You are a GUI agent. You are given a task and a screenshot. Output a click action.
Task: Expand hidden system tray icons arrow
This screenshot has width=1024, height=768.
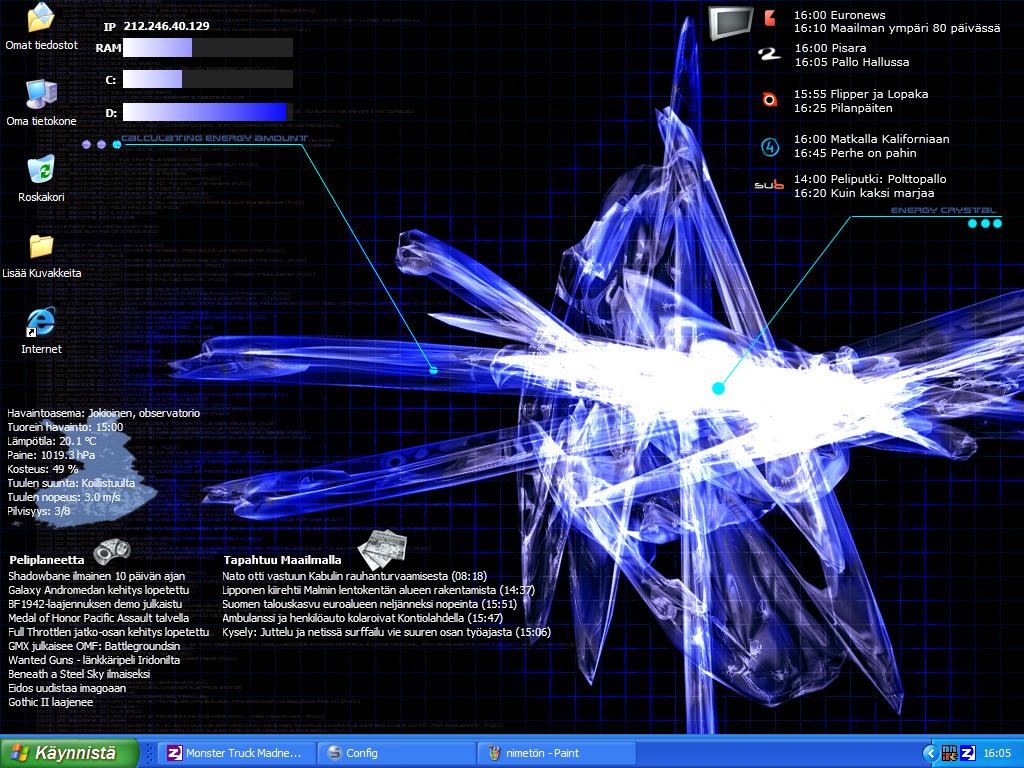[x=930, y=753]
